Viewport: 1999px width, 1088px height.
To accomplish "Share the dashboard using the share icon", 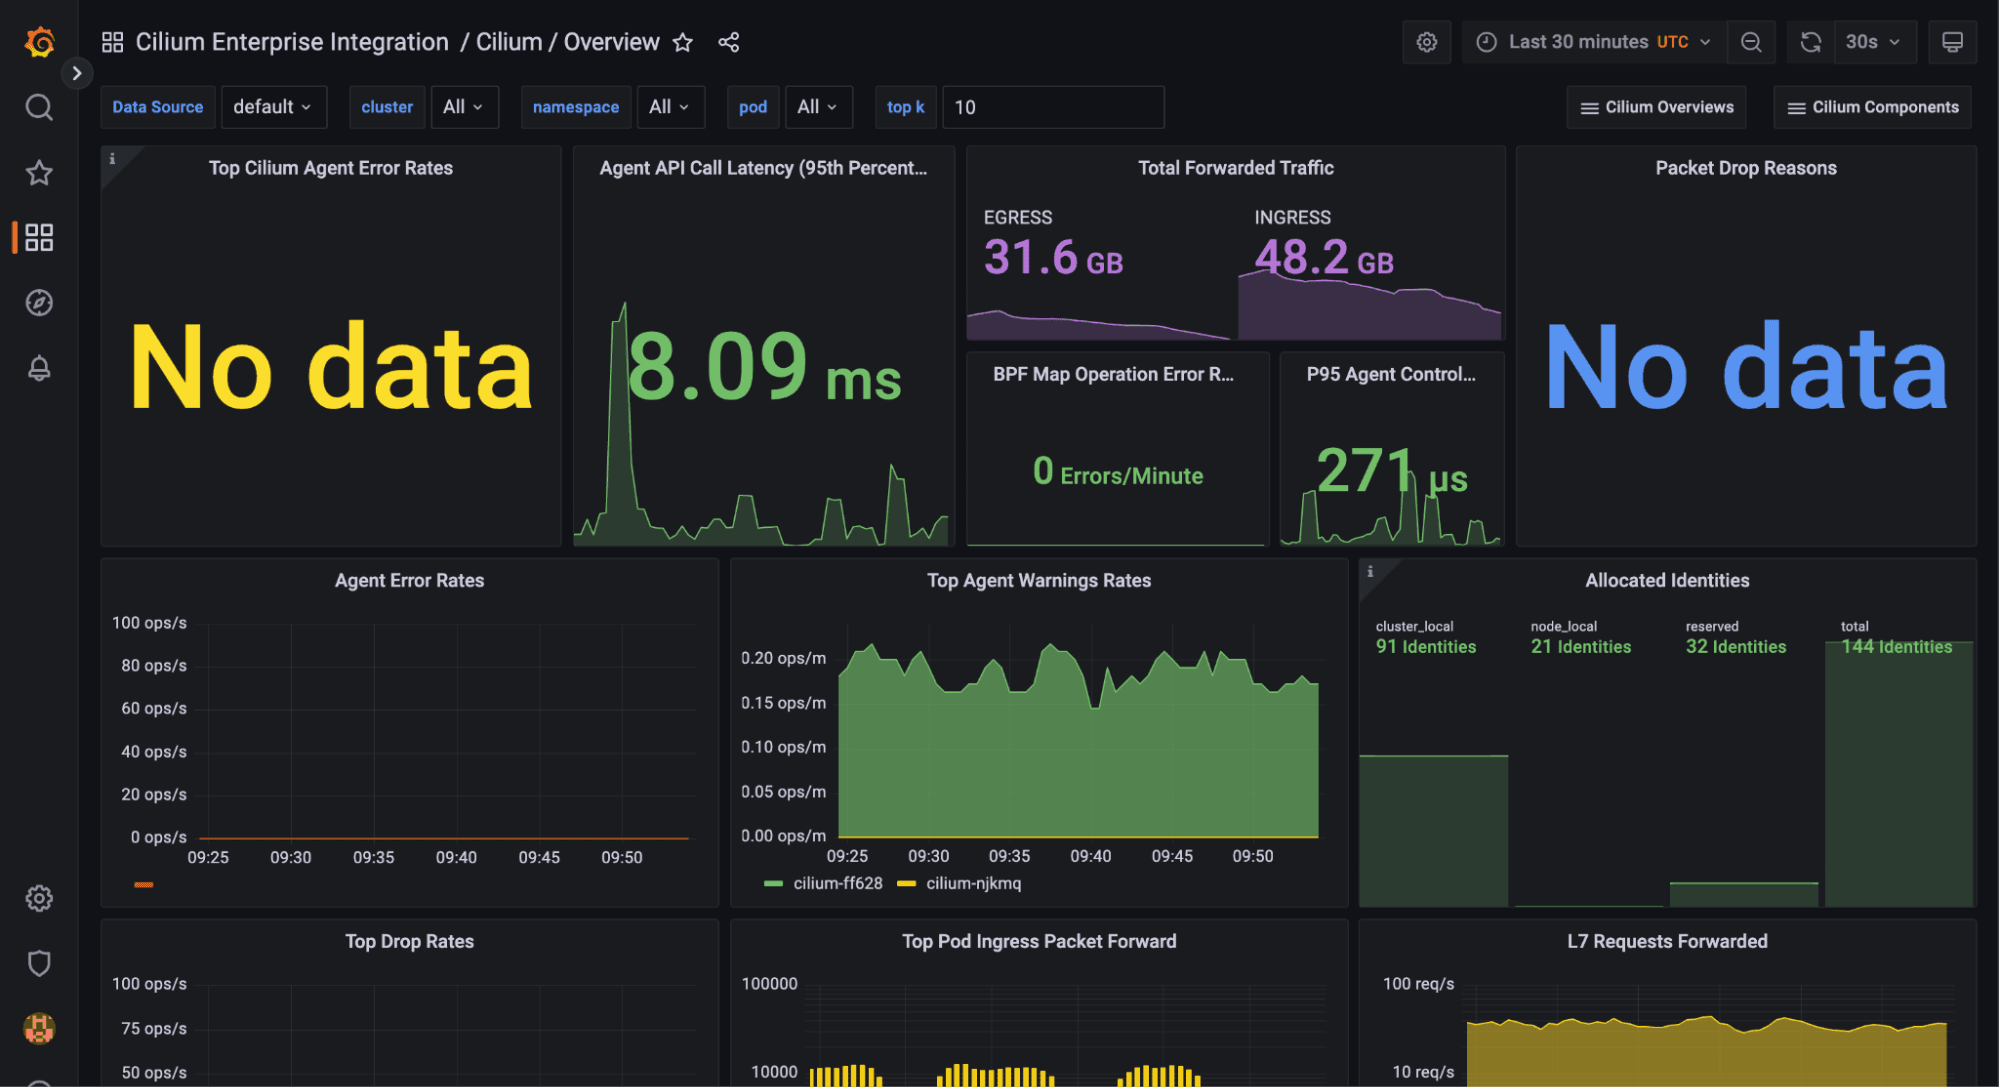I will point(728,41).
